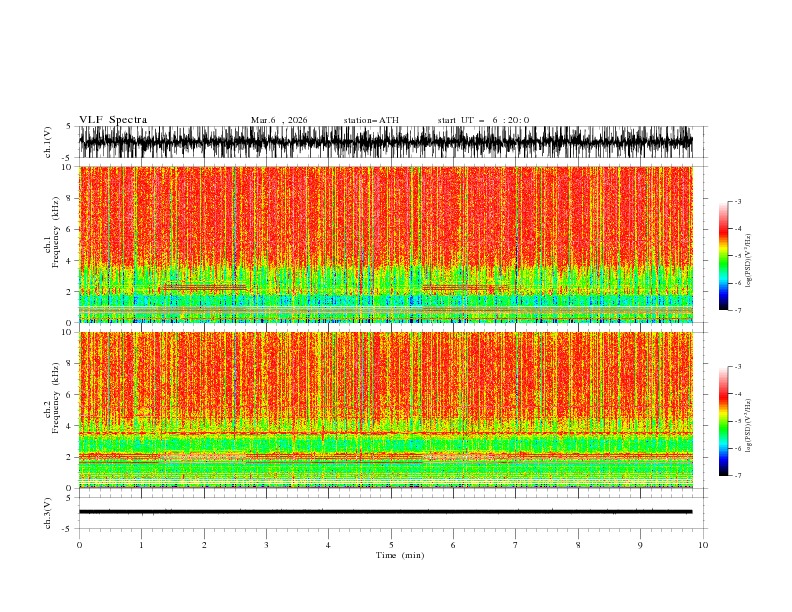Click the 'Time (min)' axis label

point(400,555)
